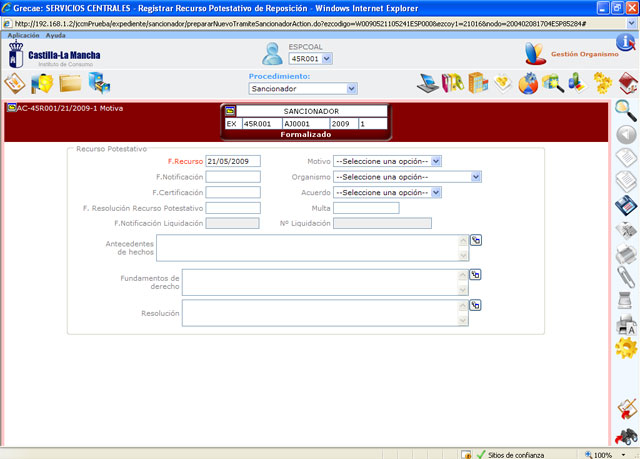The image size is (640, 459).
Task: Open the Ayuda menu
Action: click(56, 35)
